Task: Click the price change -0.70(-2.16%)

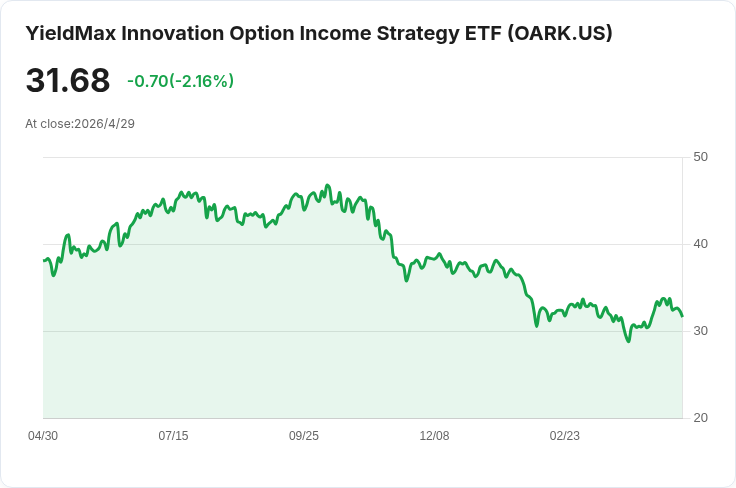Action: (181, 81)
